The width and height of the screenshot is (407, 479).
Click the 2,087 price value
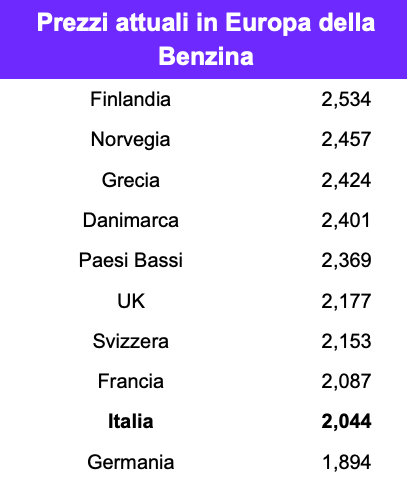pos(346,381)
